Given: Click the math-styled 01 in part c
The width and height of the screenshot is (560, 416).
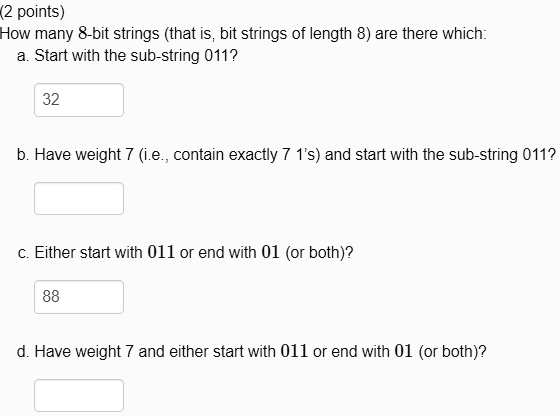Looking at the screenshot, I should [270, 252].
